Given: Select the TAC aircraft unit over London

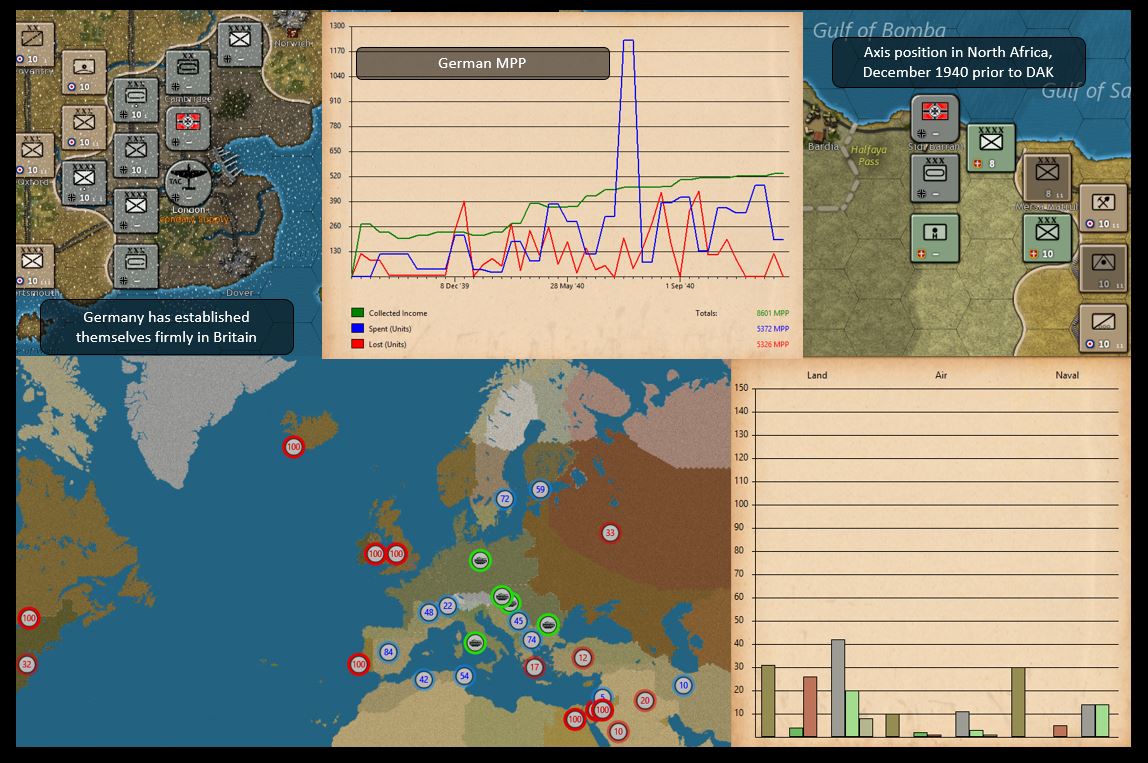Looking at the screenshot, I should coord(188,182).
